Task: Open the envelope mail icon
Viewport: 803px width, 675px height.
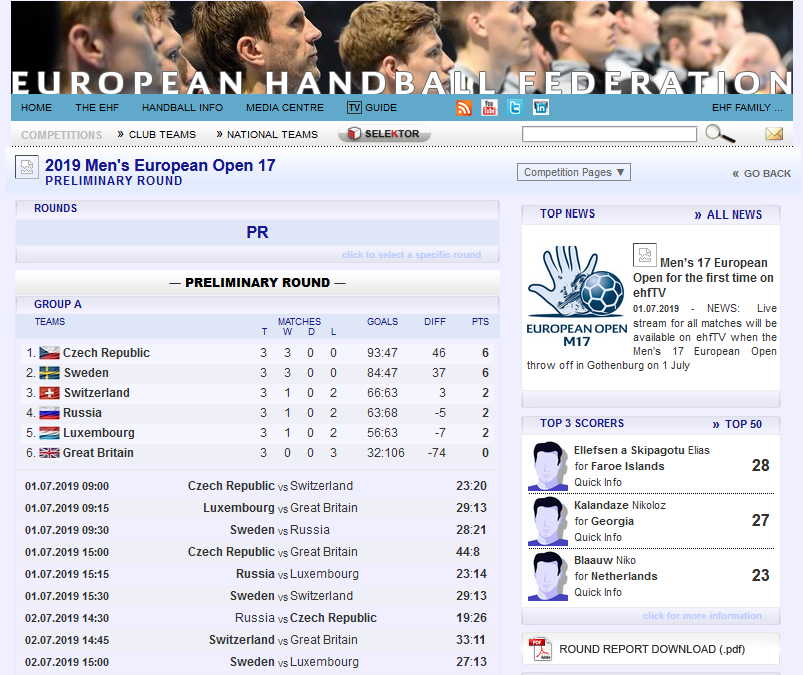Action: tap(774, 134)
